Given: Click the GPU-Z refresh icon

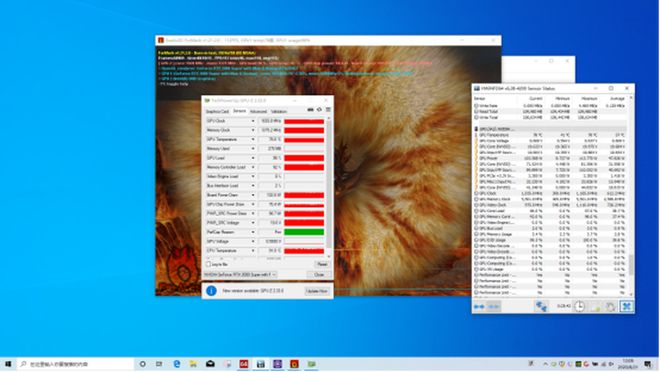Looking at the screenshot, I should point(319,110).
